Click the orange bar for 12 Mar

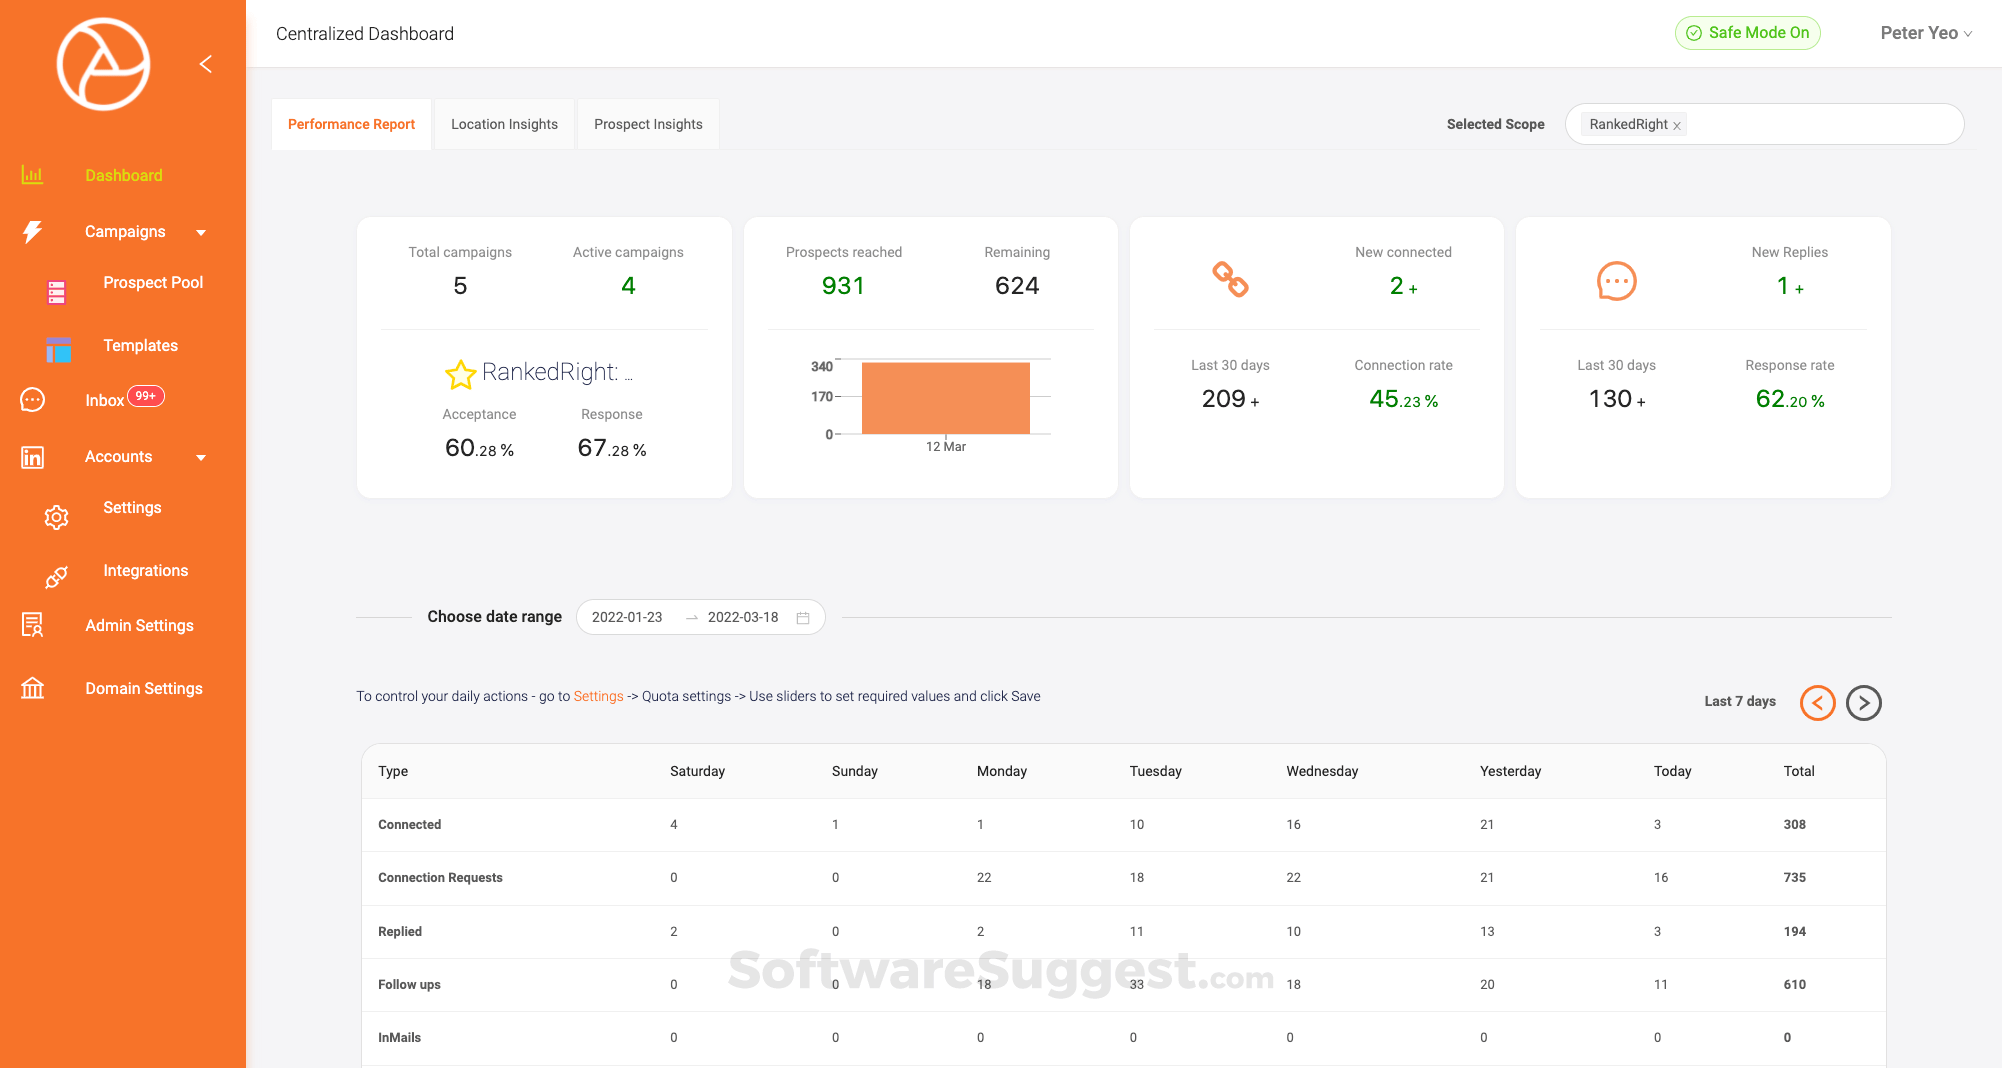point(945,398)
